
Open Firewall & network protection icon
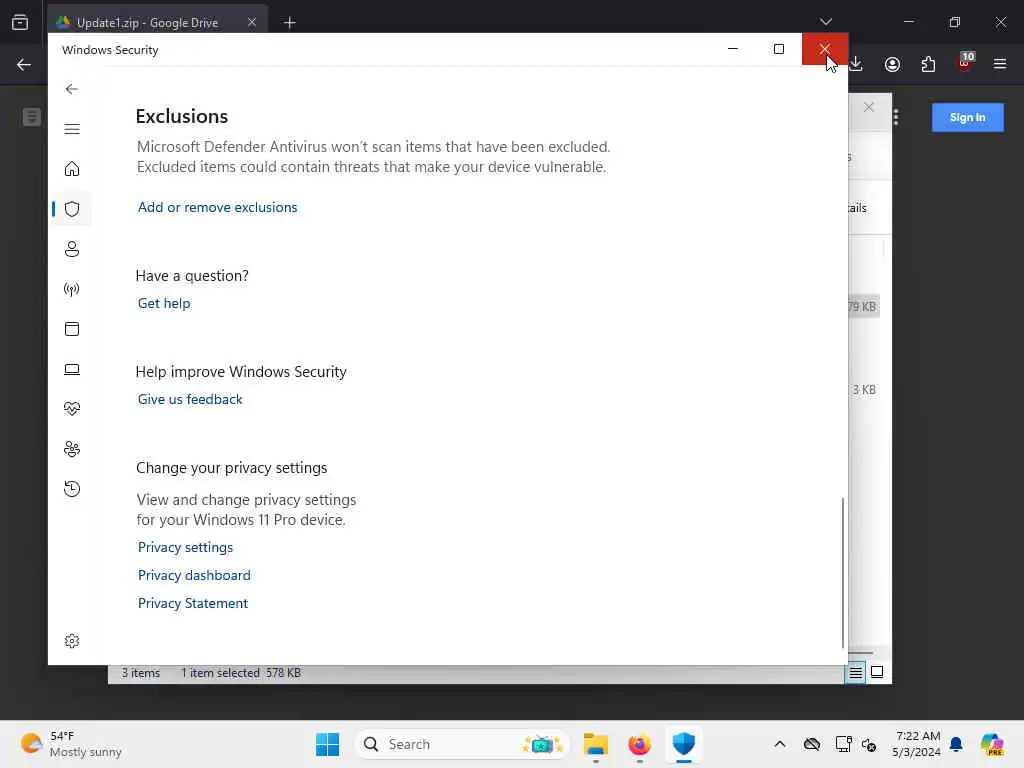pyautogui.click(x=72, y=289)
